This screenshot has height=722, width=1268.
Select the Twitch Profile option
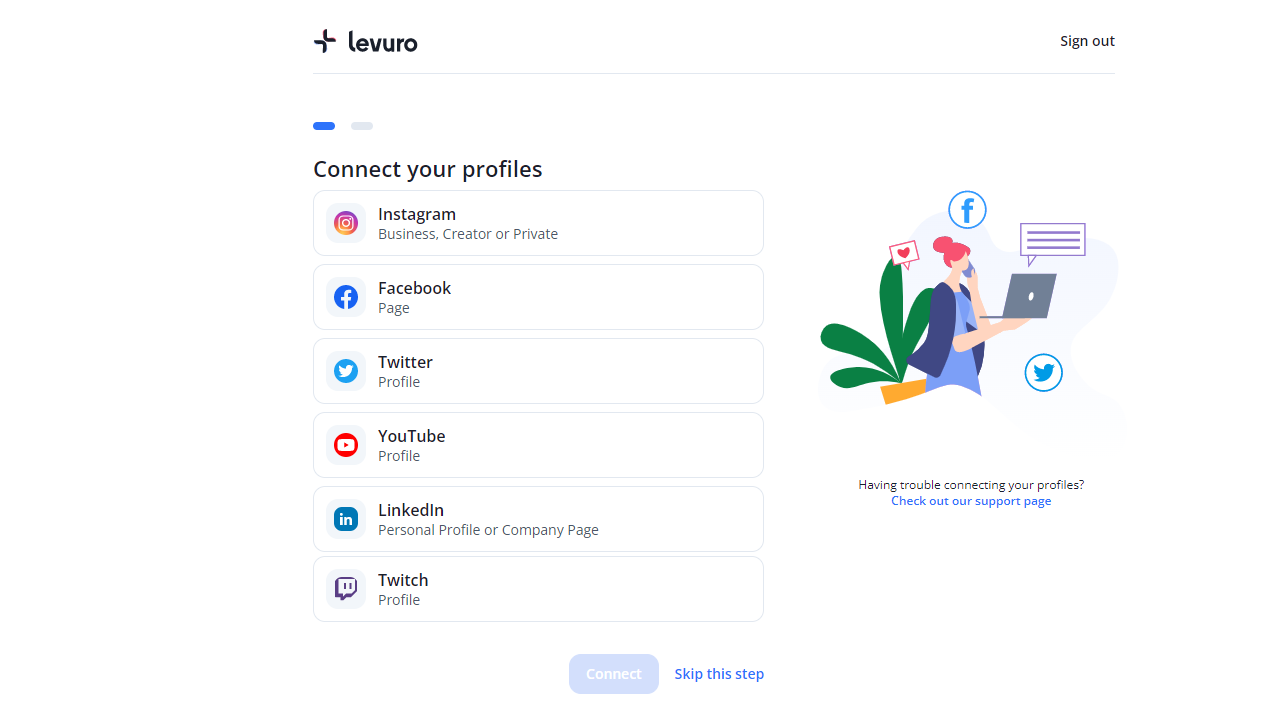click(538, 589)
